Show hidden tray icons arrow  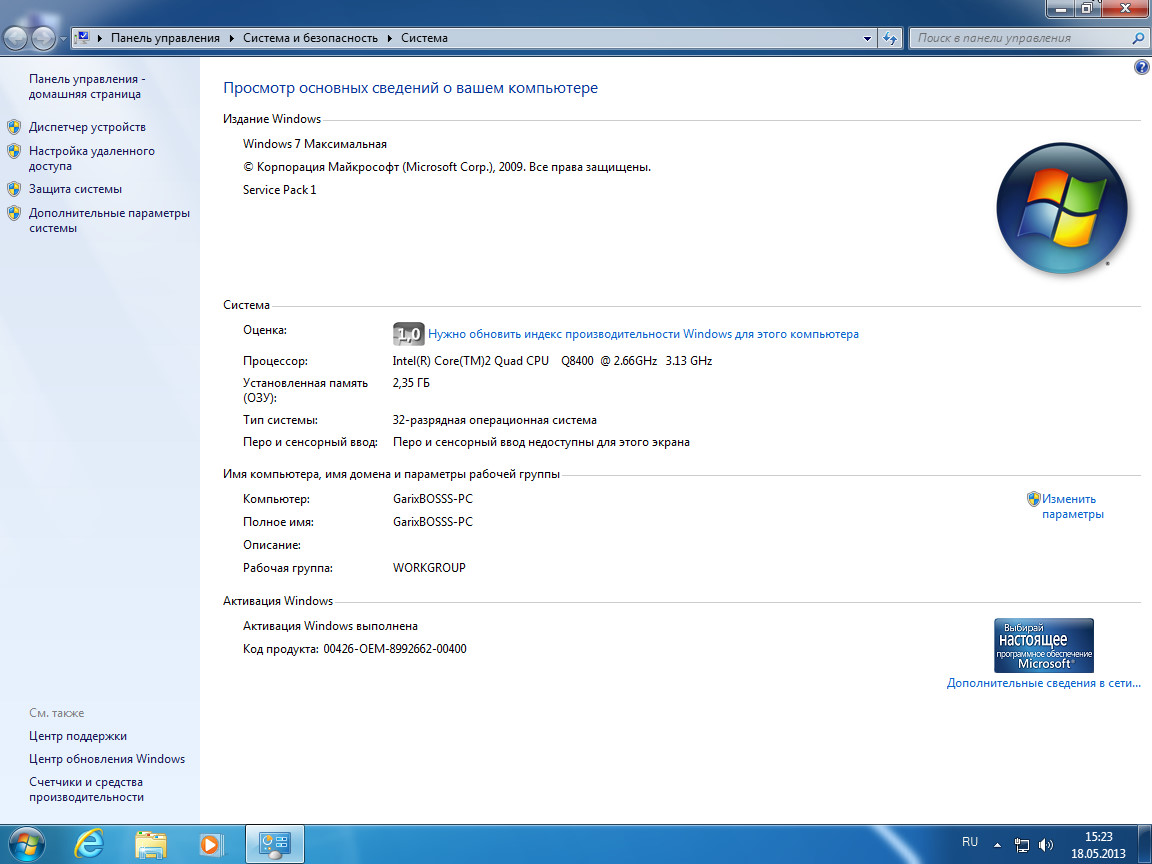coord(997,845)
